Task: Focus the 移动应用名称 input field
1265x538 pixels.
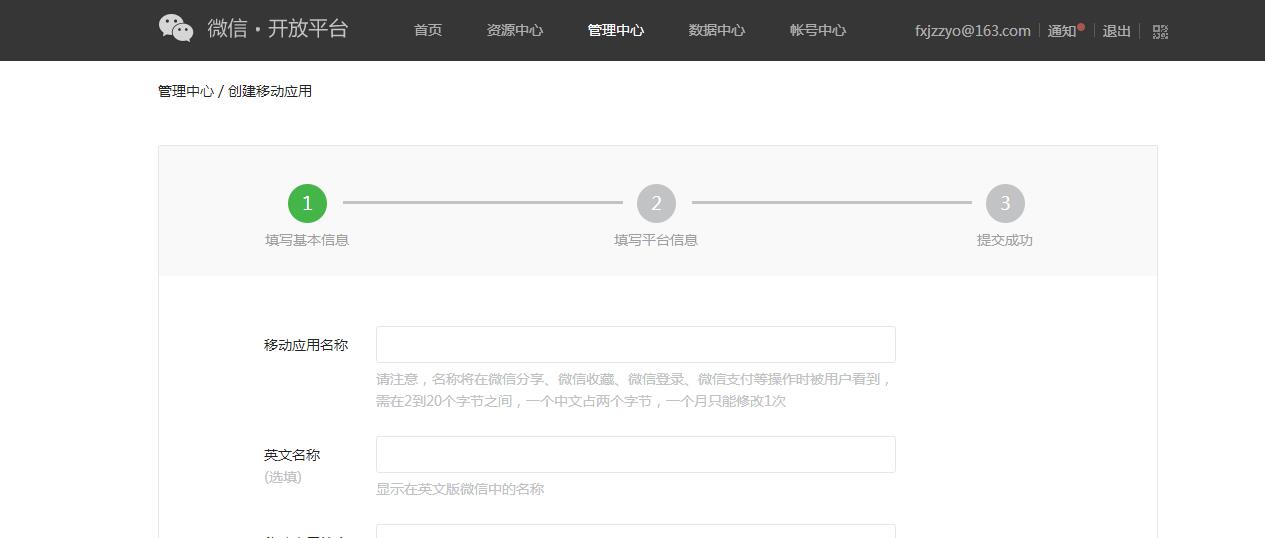Action: tap(636, 344)
